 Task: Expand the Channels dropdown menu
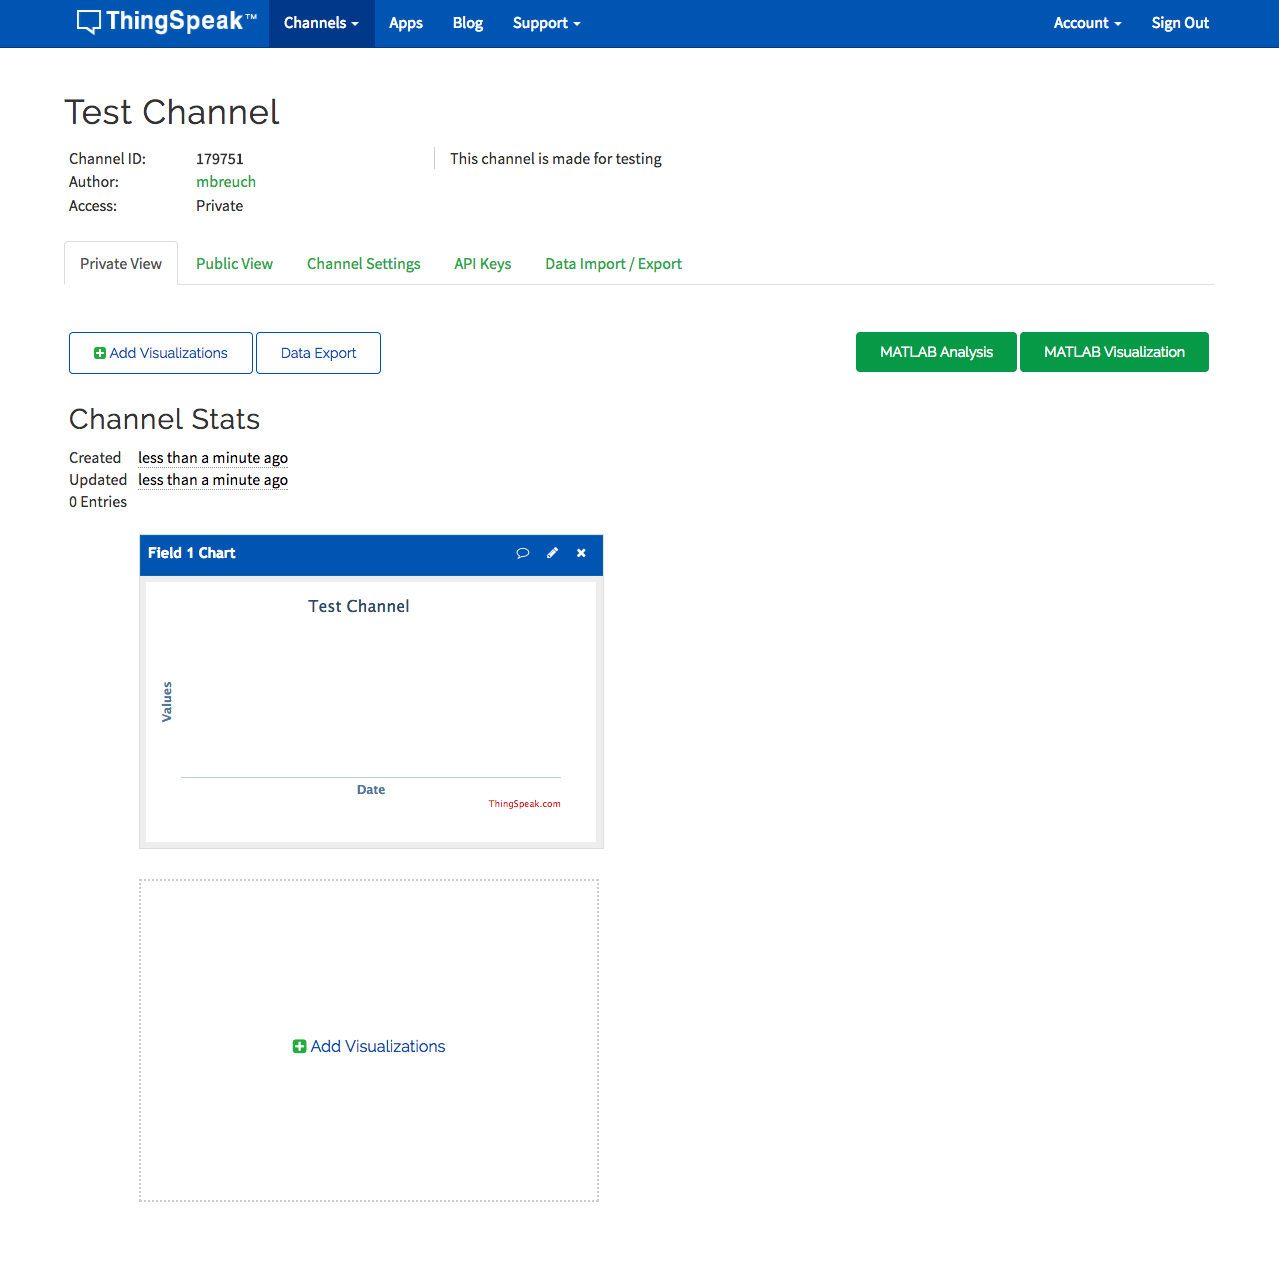pyautogui.click(x=321, y=23)
